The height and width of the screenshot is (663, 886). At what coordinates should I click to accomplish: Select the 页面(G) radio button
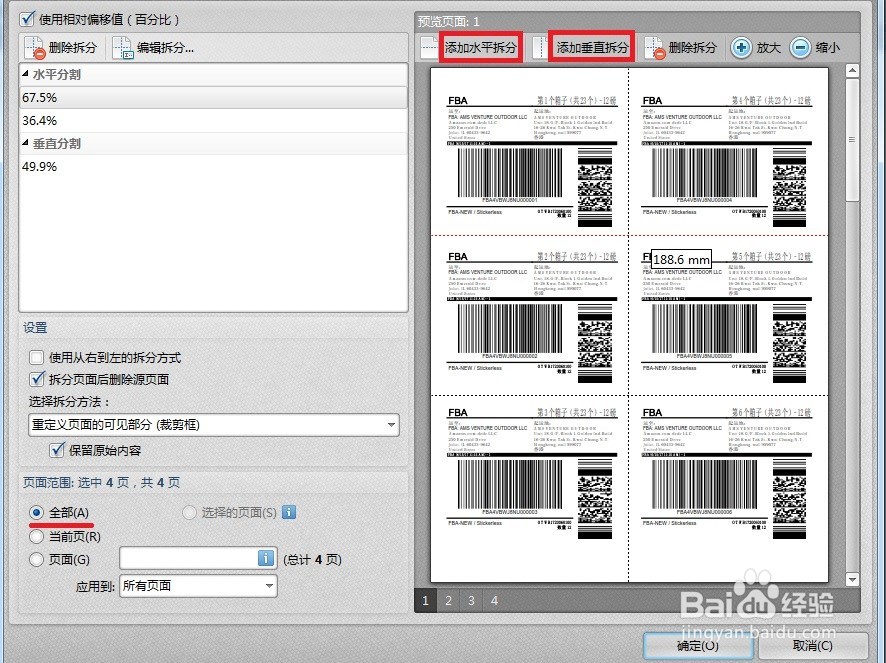[x=36, y=560]
